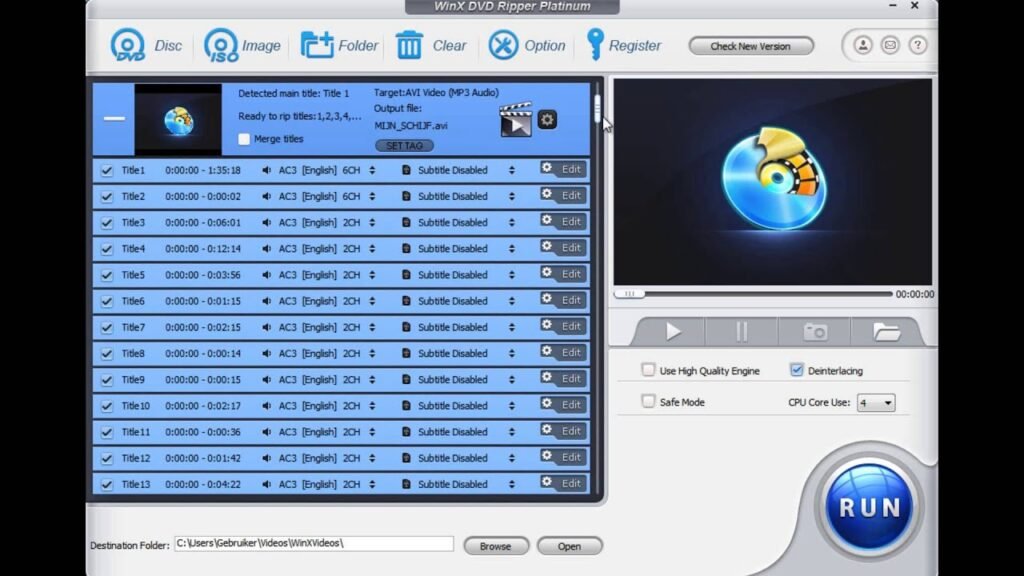The height and width of the screenshot is (576, 1024).
Task: Uncheck the Title11 checkbox
Action: point(106,432)
